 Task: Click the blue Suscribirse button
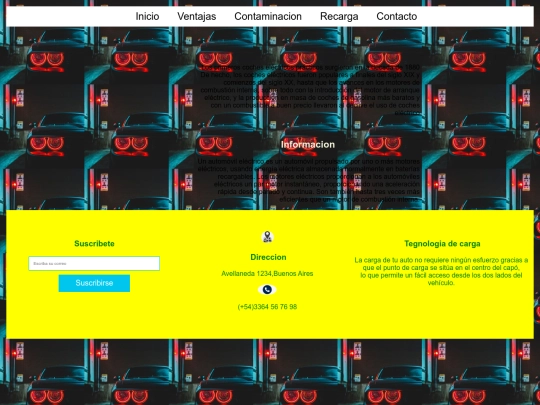click(x=94, y=283)
